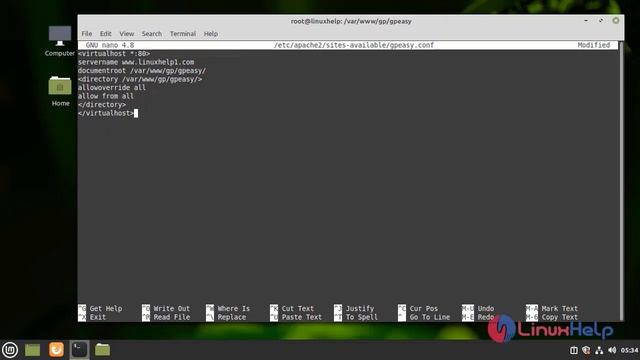This screenshot has height=360, width=640.
Task: Click the 'allowoverride all' line
Action: point(112,88)
